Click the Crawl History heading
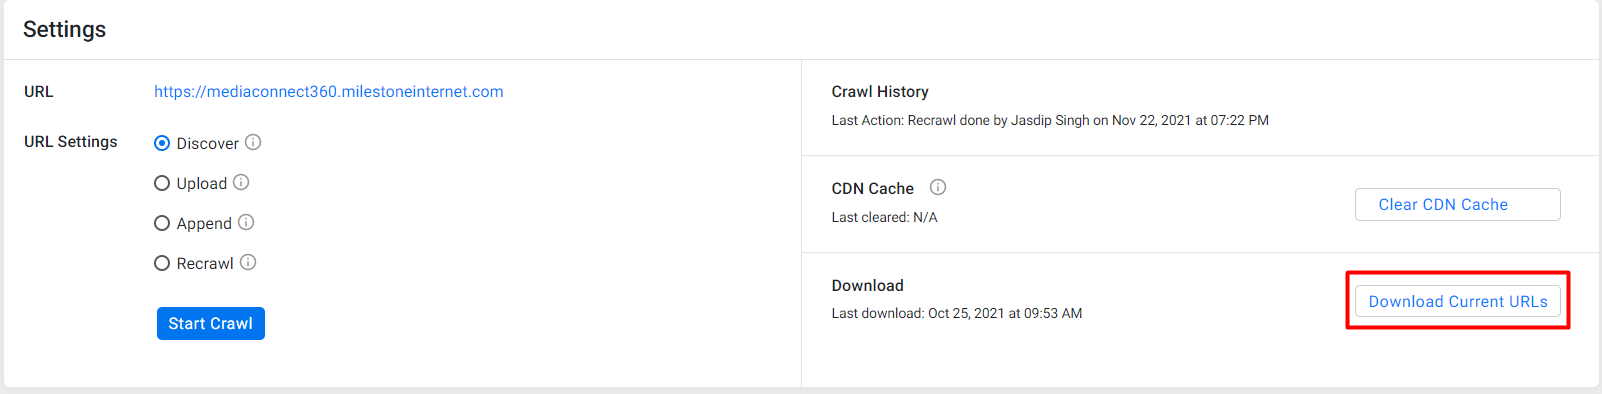The height and width of the screenshot is (394, 1602). (x=880, y=91)
